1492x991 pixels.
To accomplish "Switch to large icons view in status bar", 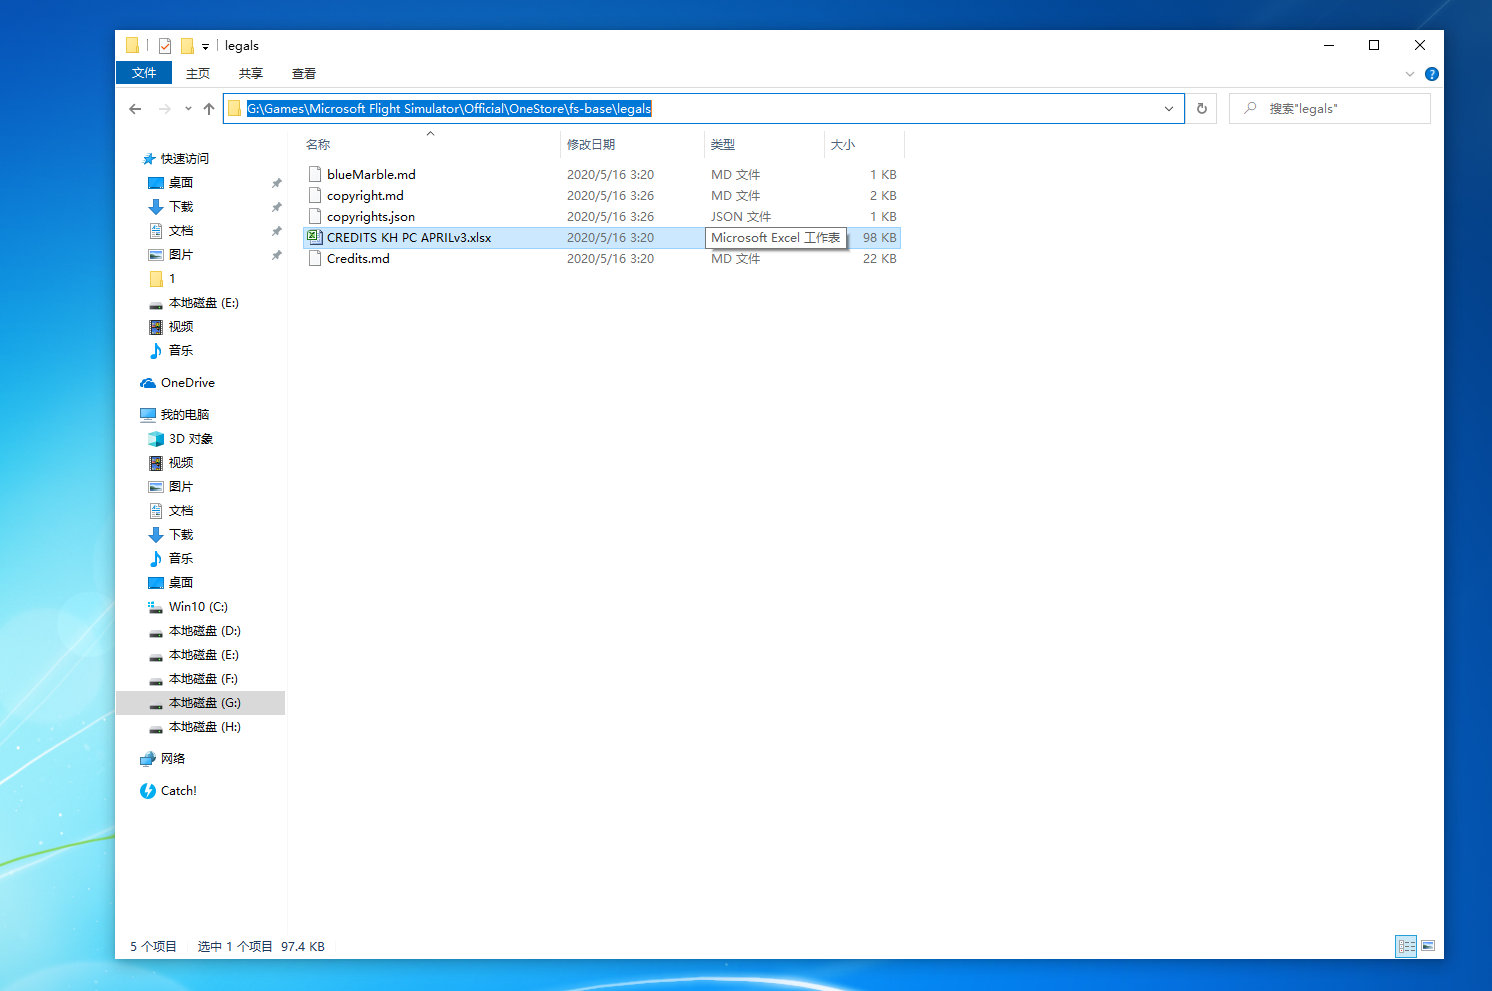I will pyautogui.click(x=1428, y=946).
